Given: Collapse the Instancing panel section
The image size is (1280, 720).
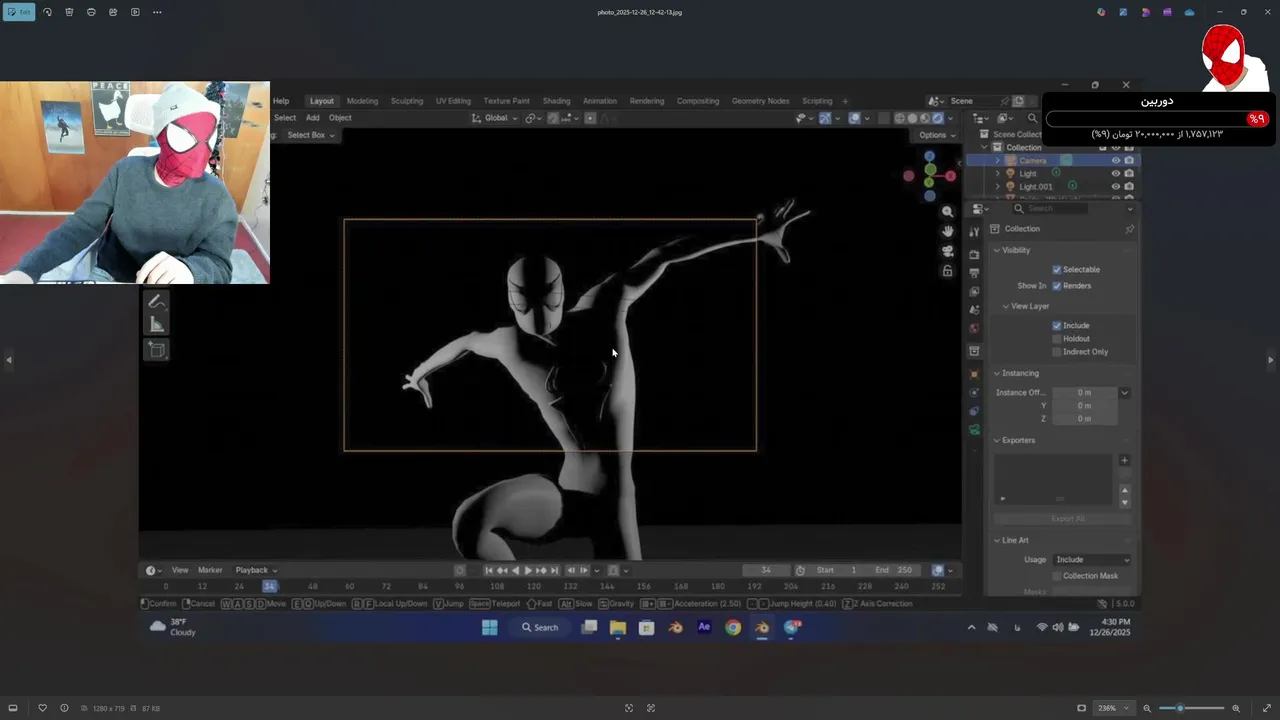Looking at the screenshot, I should (996, 373).
